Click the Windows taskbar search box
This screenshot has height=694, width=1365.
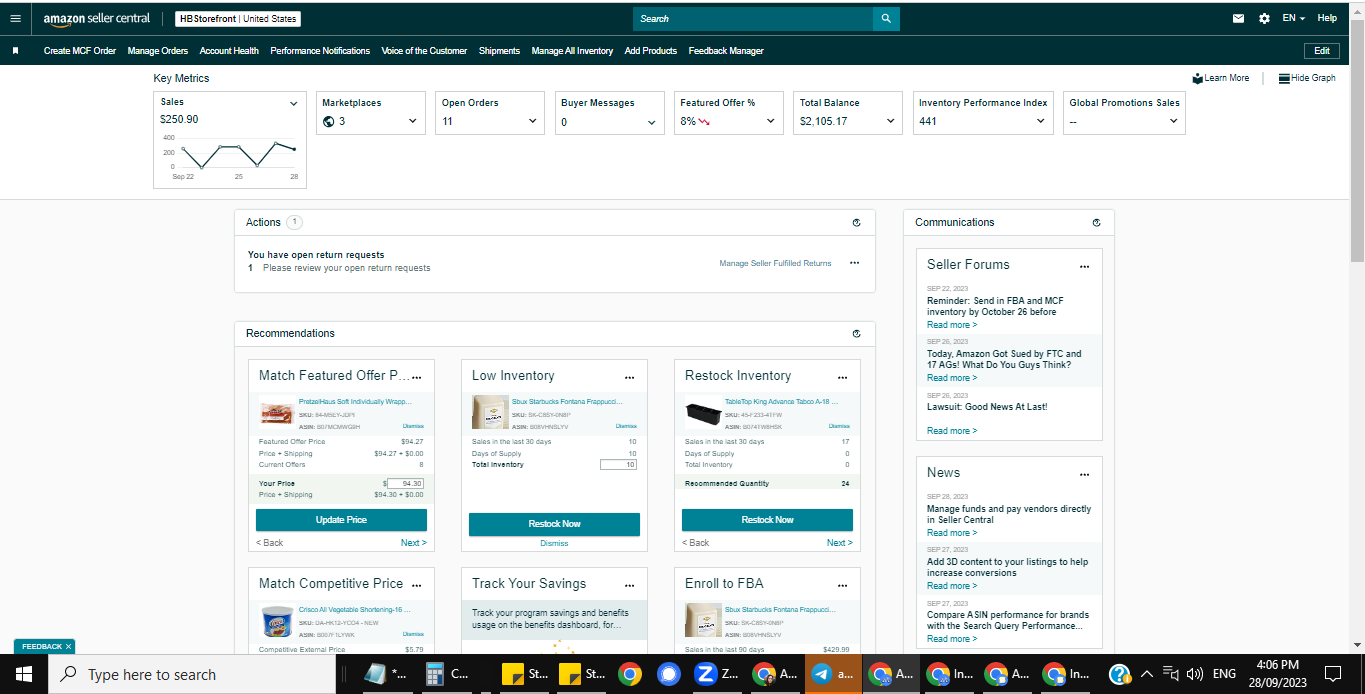pyautogui.click(x=191, y=674)
